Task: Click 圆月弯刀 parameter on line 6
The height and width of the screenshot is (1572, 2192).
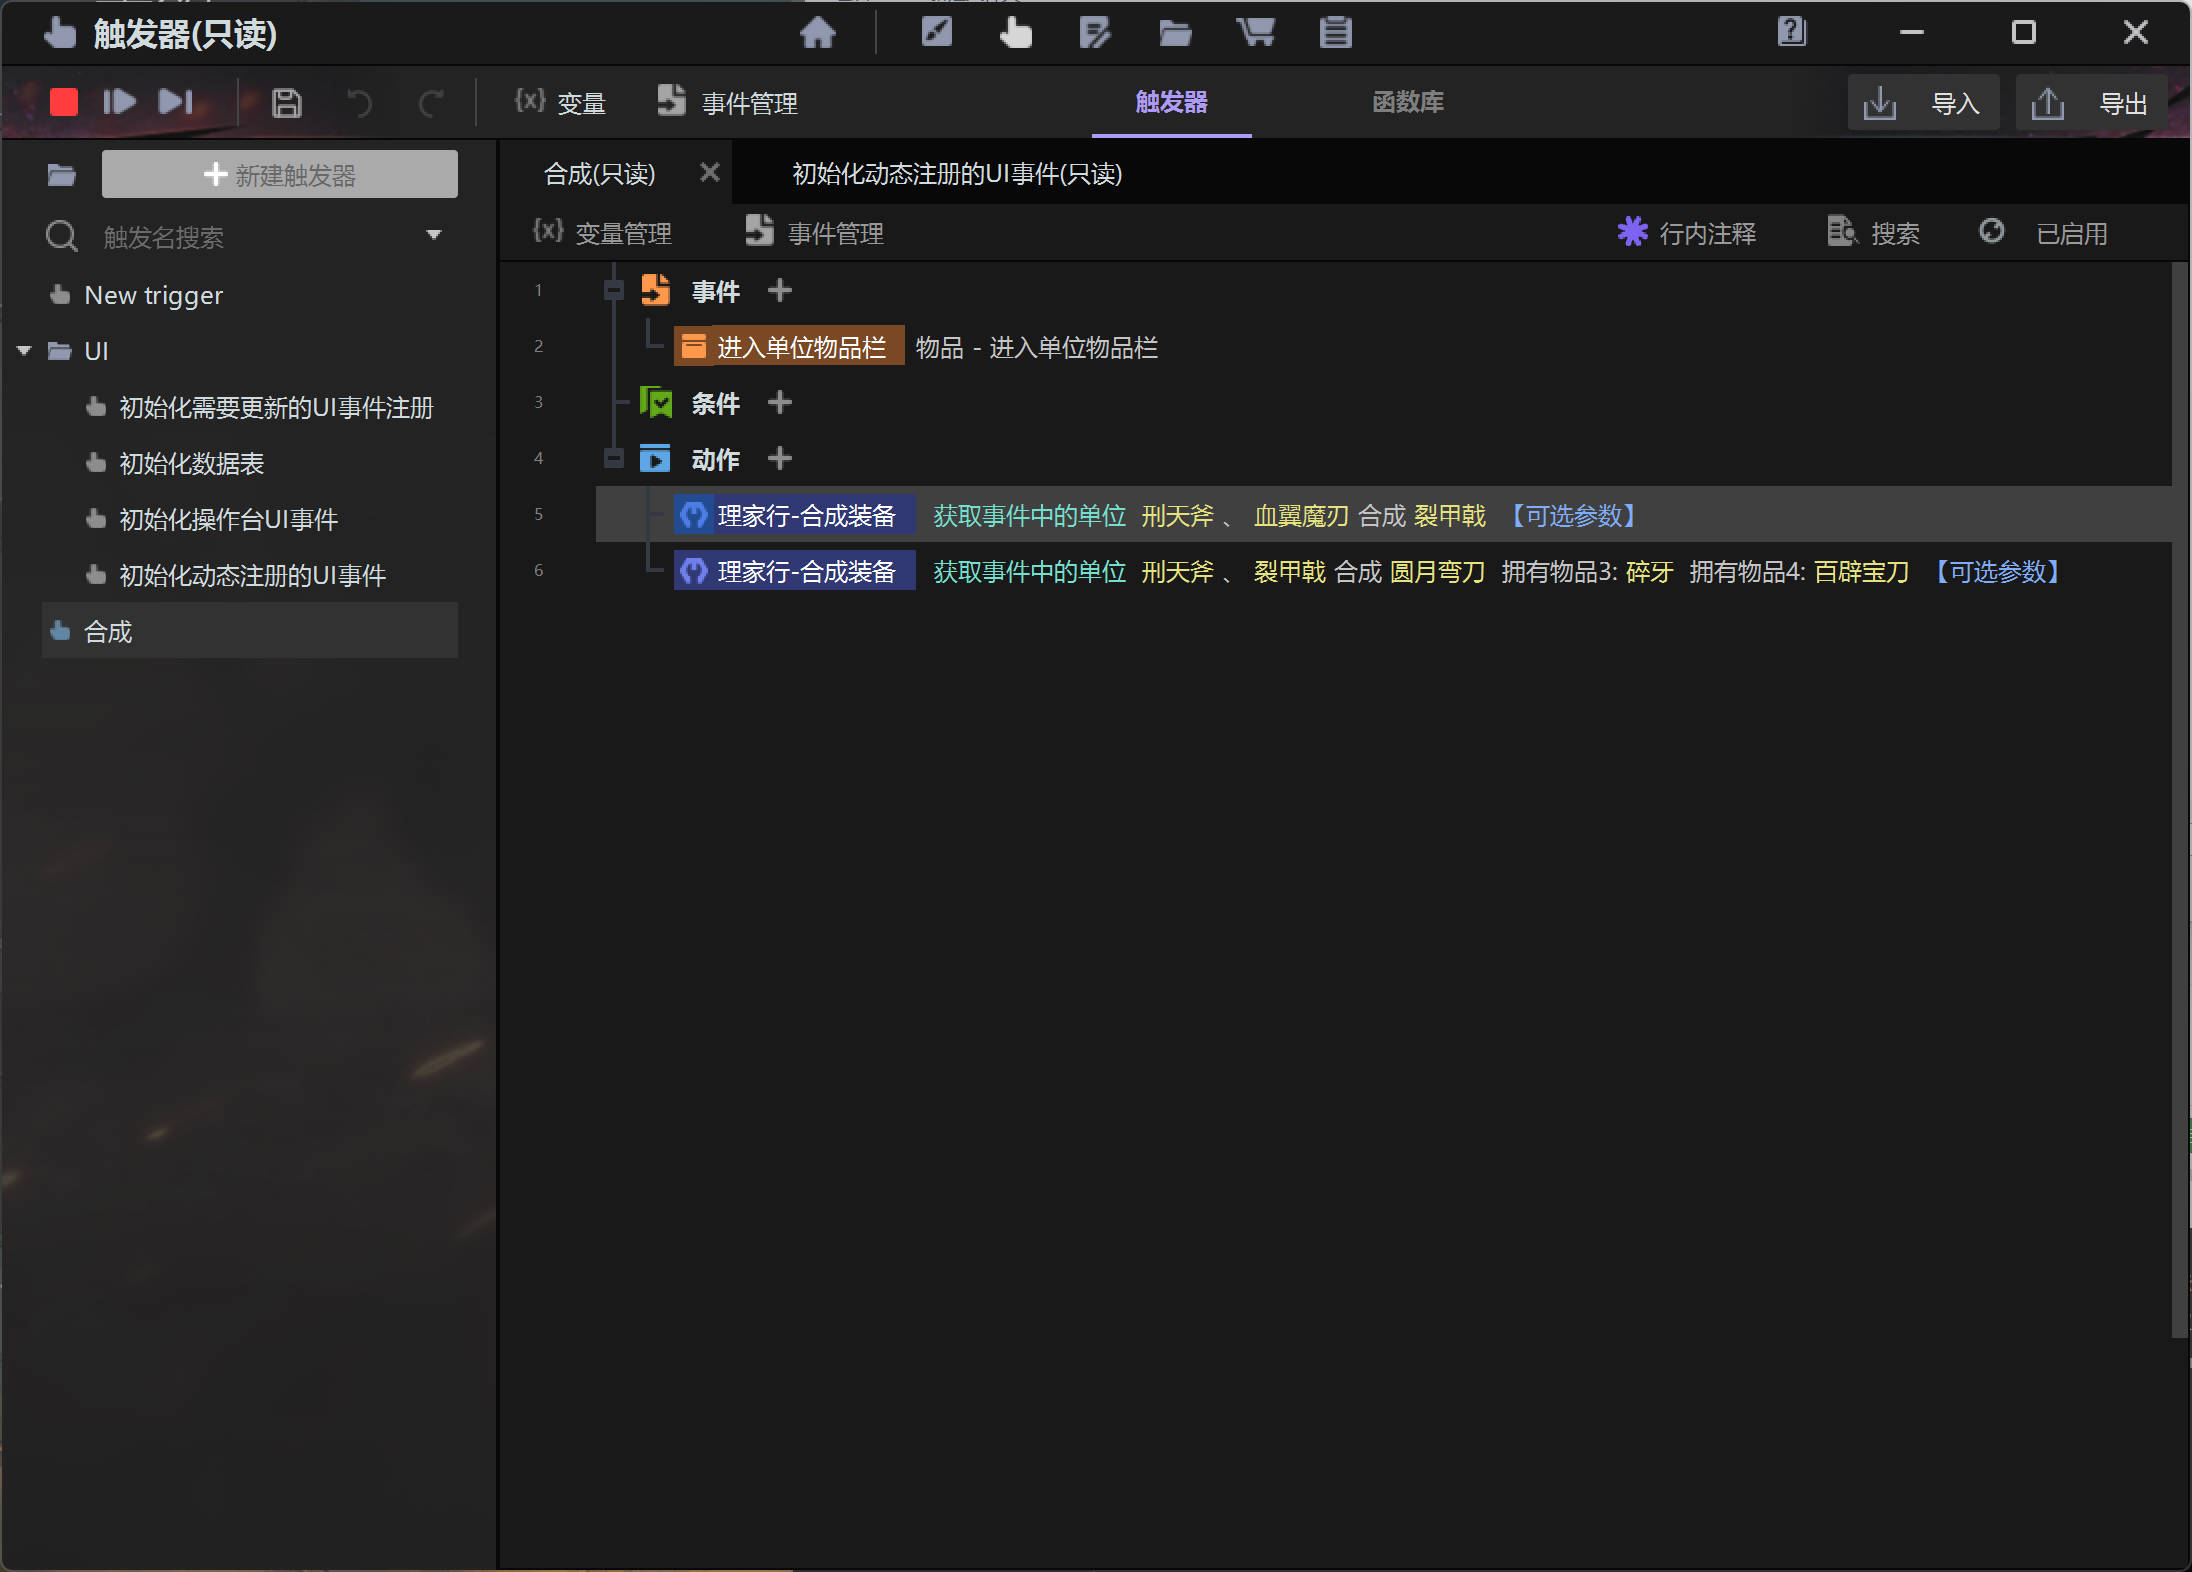Action: (1437, 571)
